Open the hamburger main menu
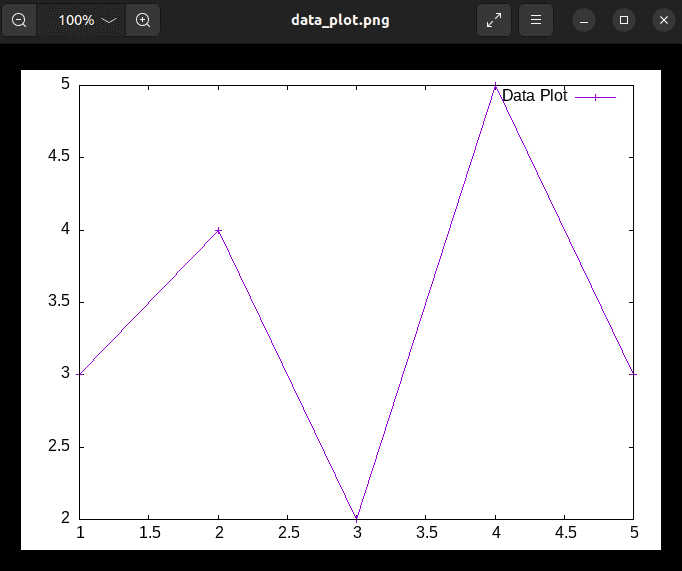Image resolution: width=682 pixels, height=571 pixels. [x=536, y=20]
